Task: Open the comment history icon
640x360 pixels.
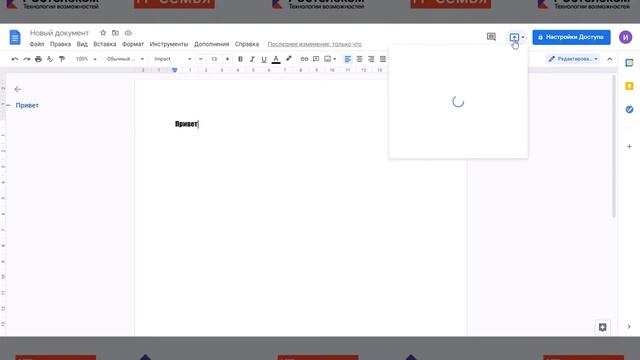Action: tap(491, 37)
